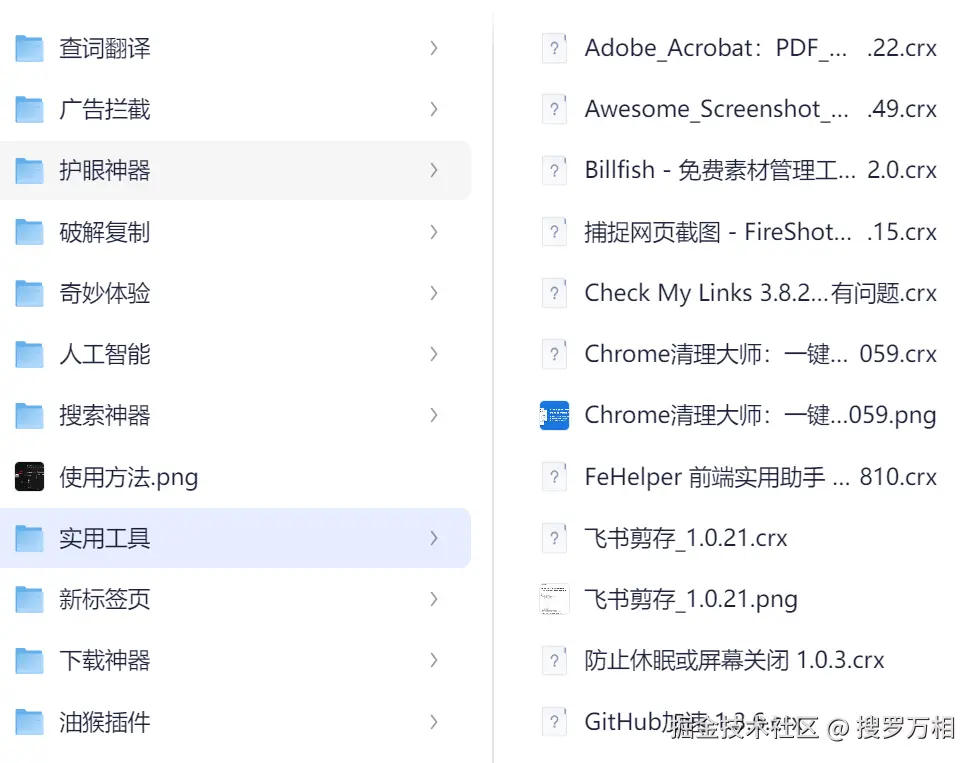Click the 广告拦截 folder icon
The width and height of the screenshot is (977, 763).
coord(30,109)
